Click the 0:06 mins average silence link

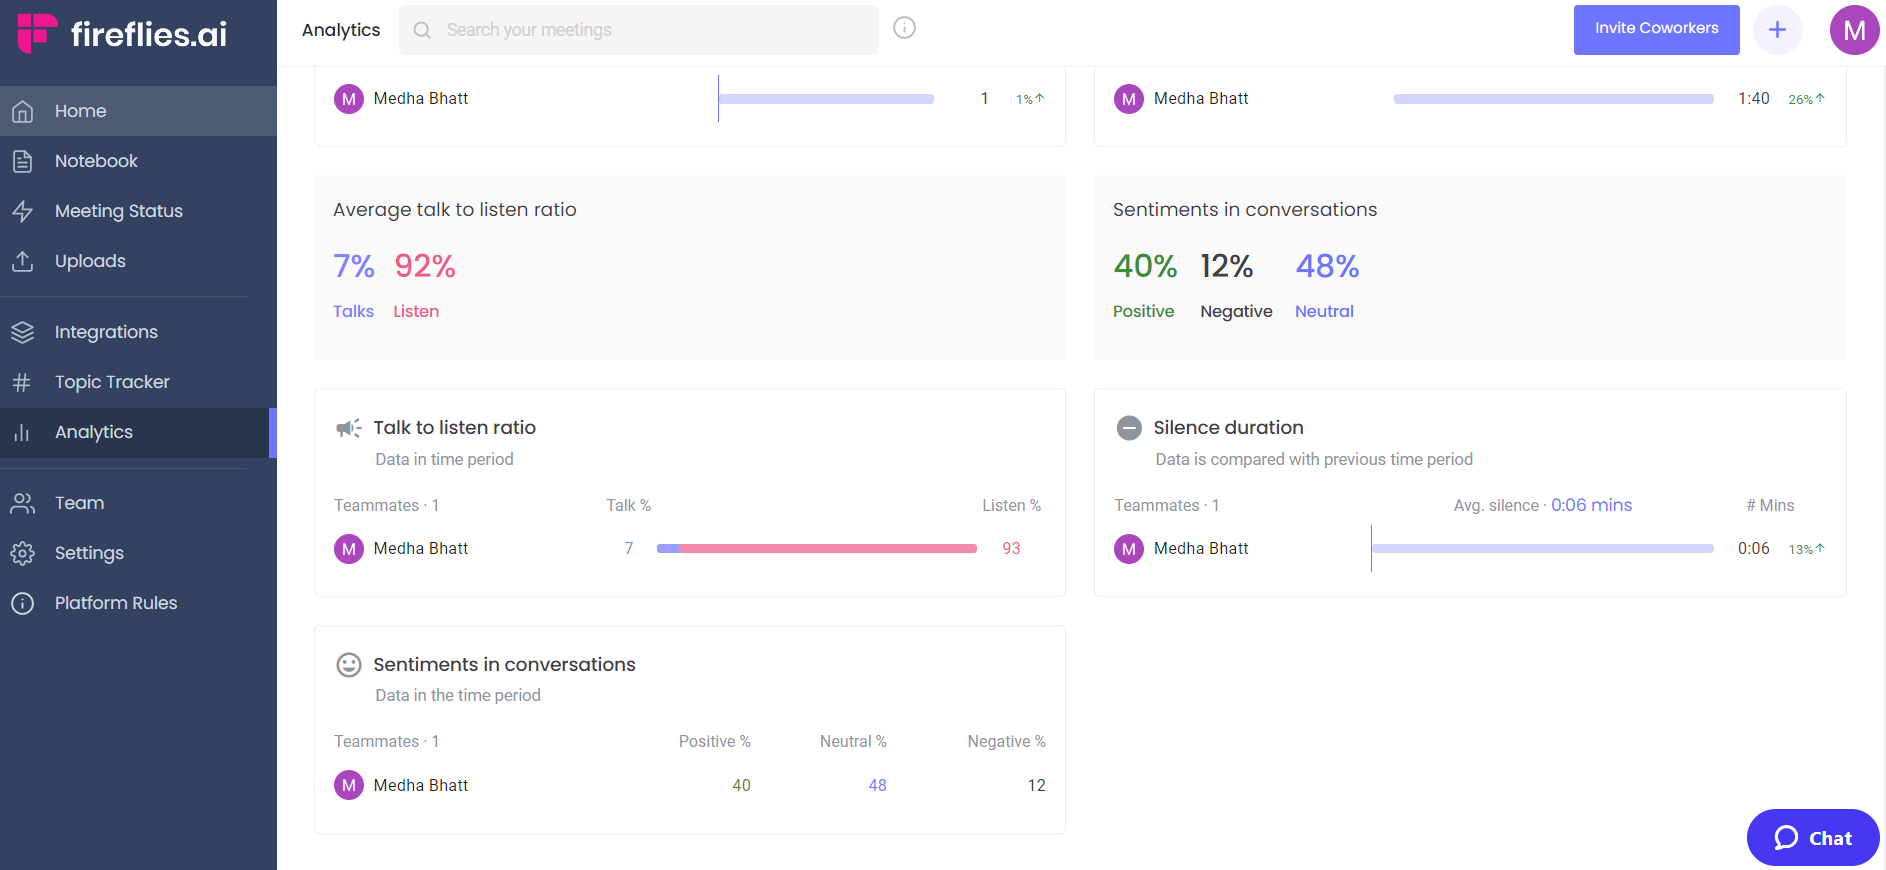click(1591, 505)
